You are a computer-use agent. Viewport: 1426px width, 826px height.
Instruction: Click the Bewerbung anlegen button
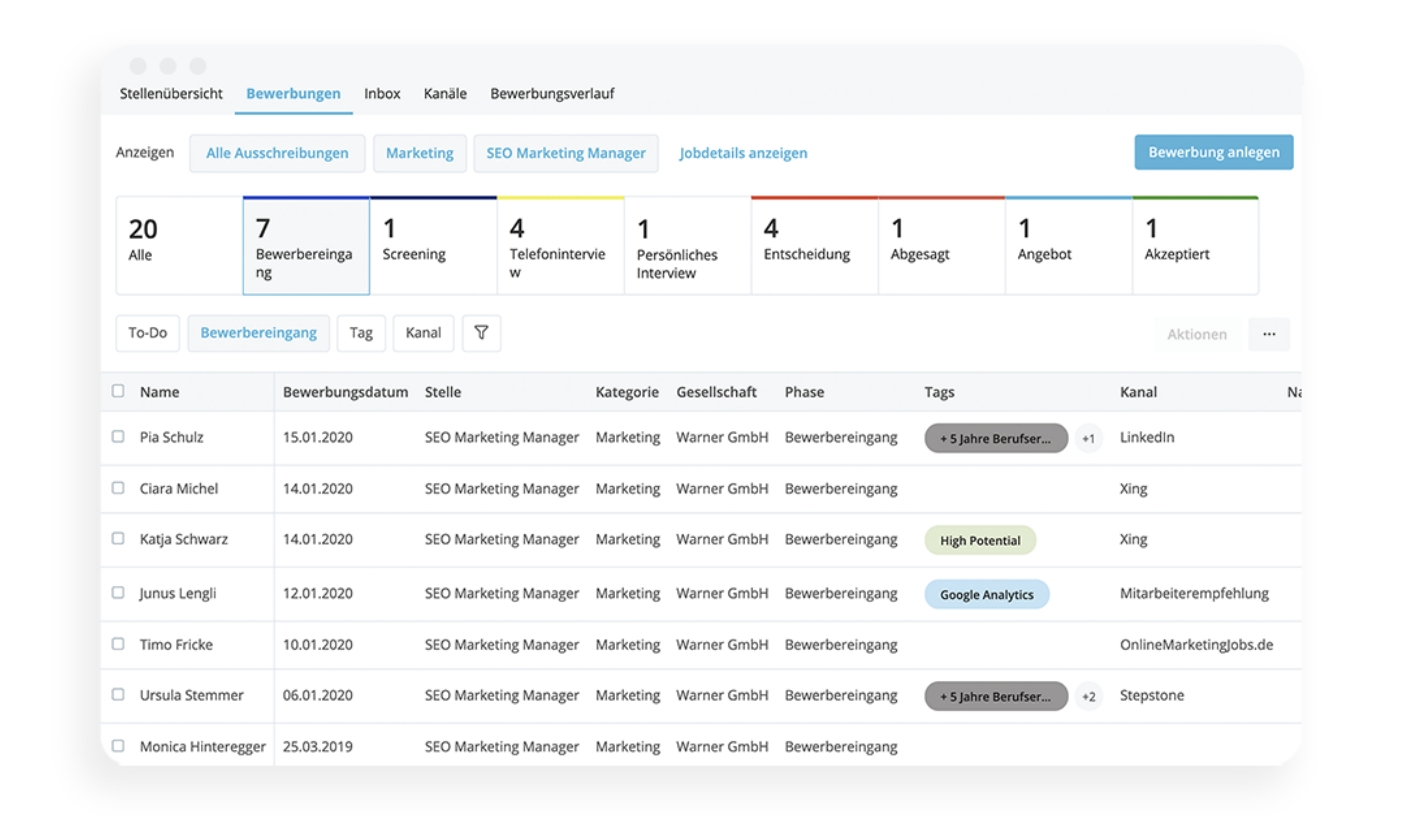1213,152
